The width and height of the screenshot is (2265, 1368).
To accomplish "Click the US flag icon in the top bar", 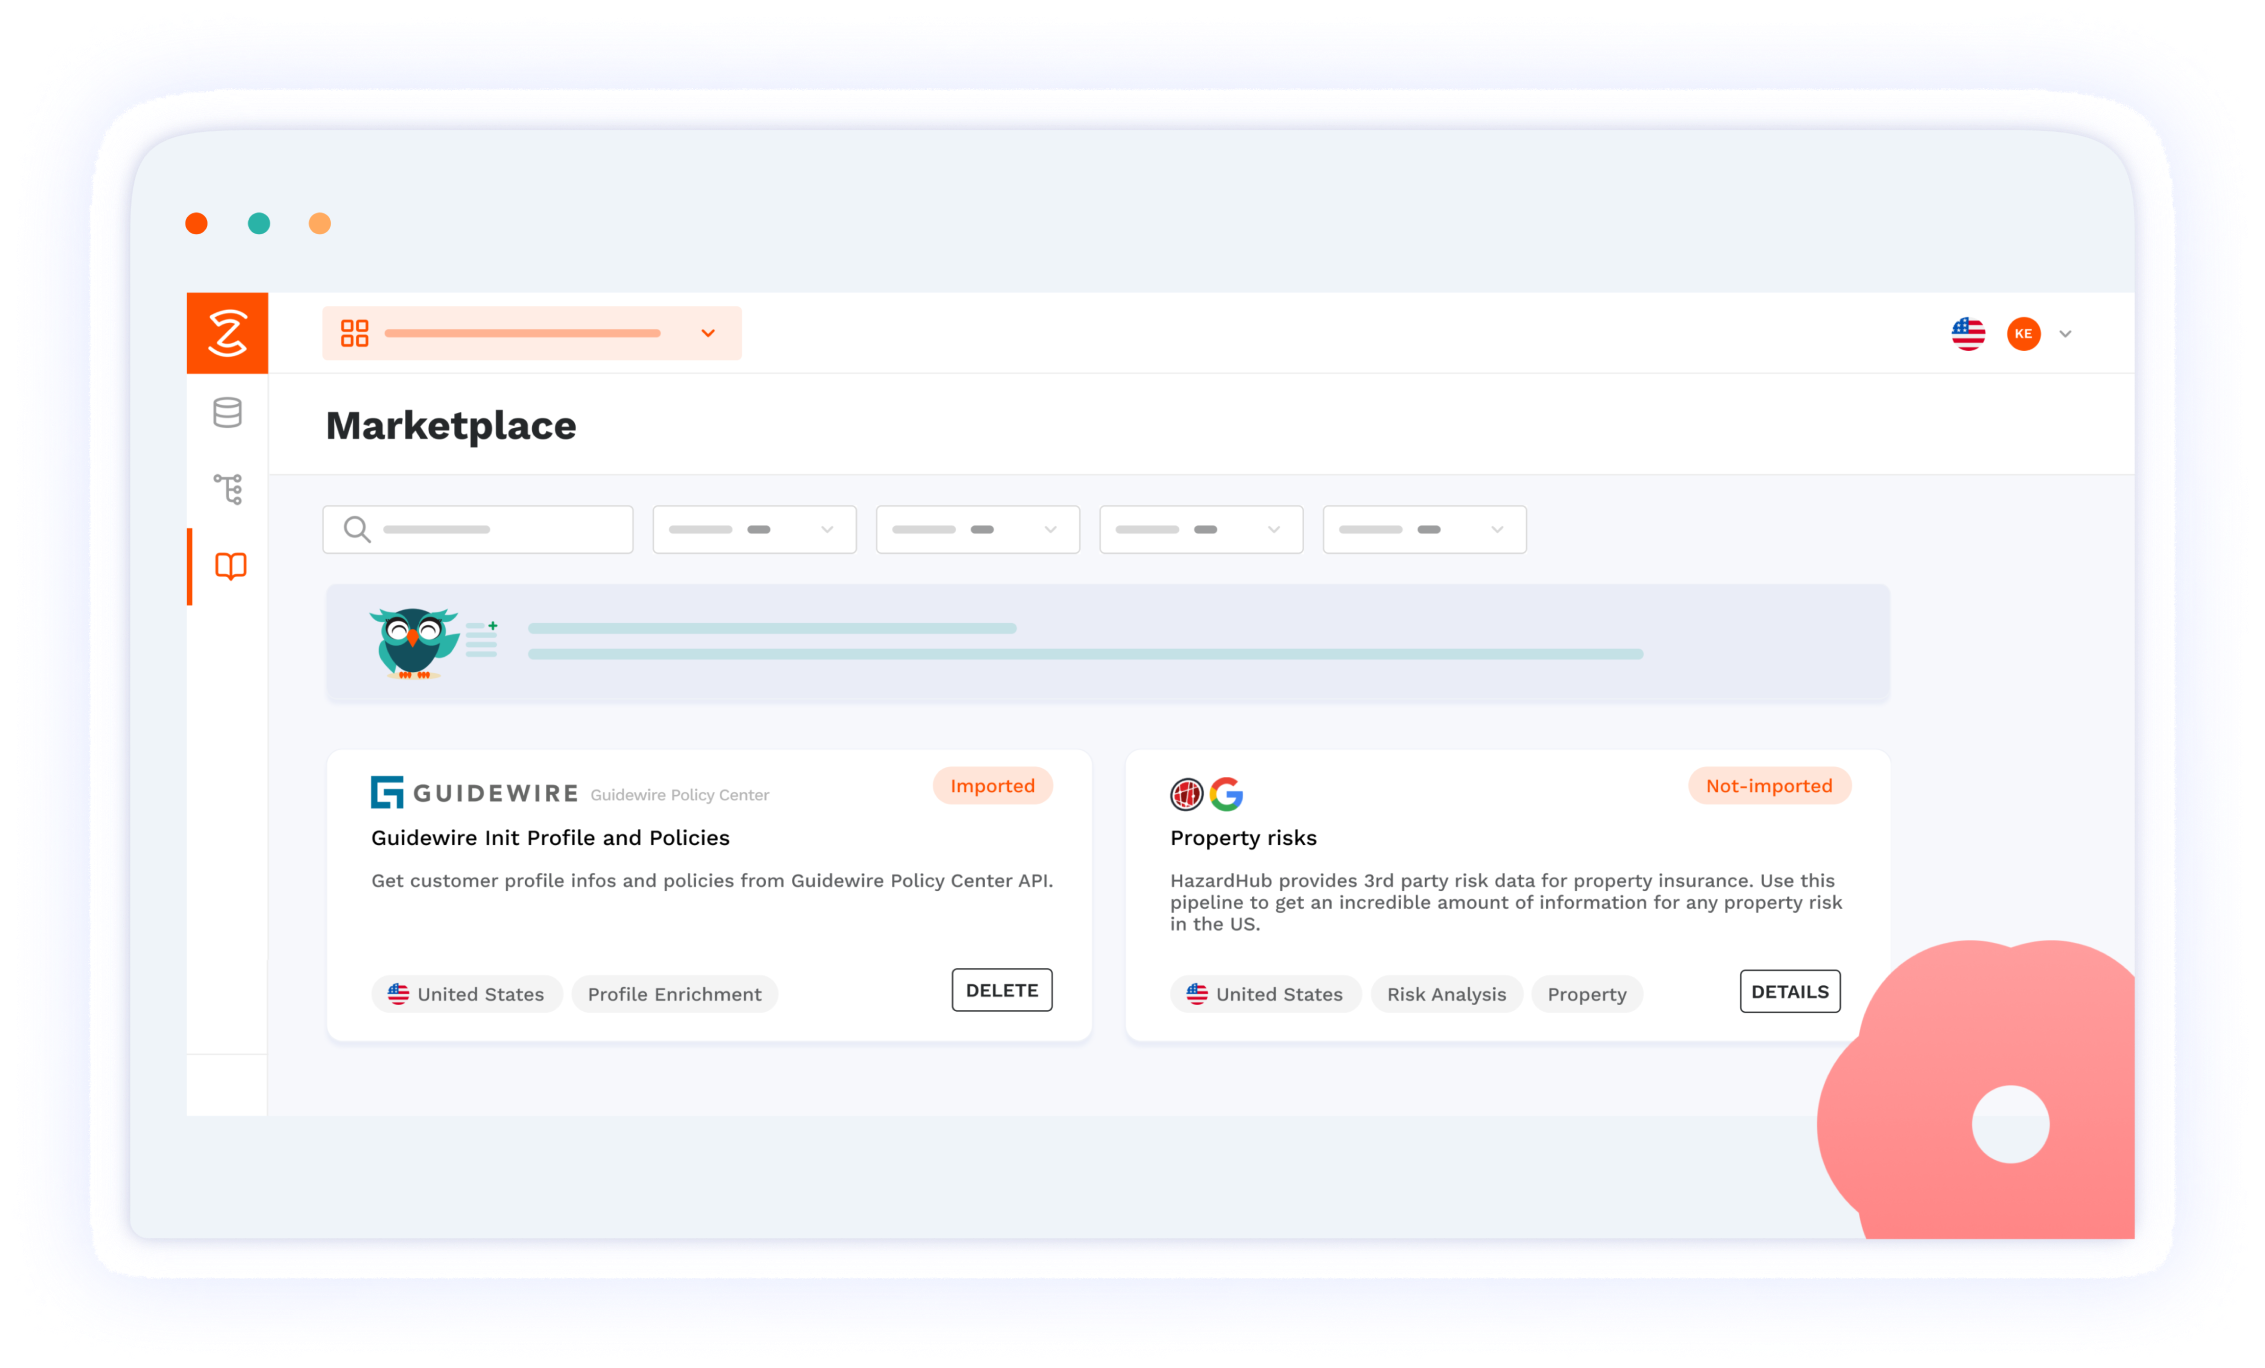I will coord(1967,335).
